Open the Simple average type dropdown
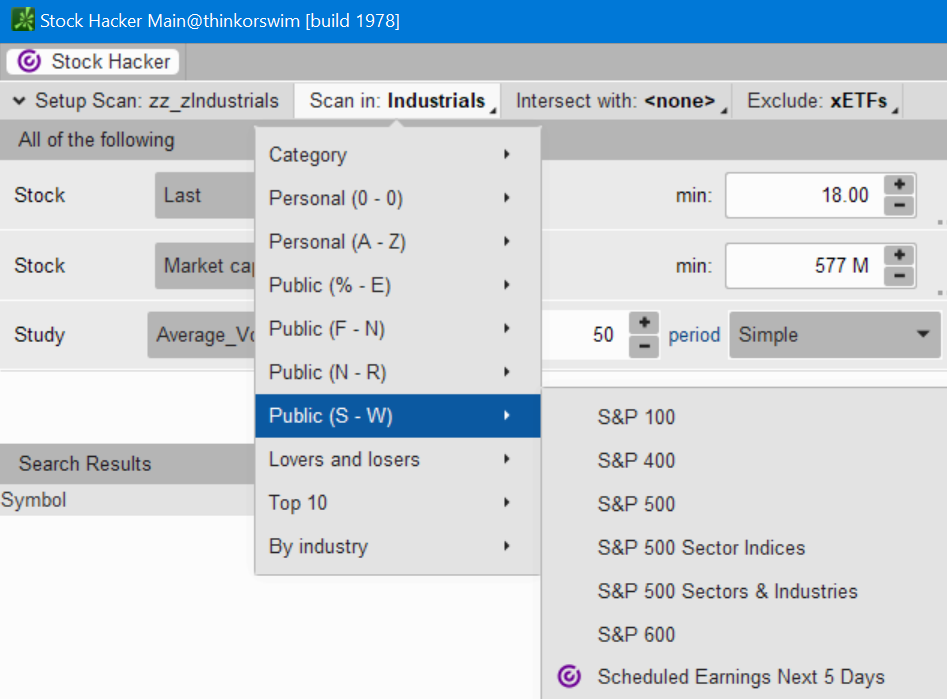 tap(835, 335)
